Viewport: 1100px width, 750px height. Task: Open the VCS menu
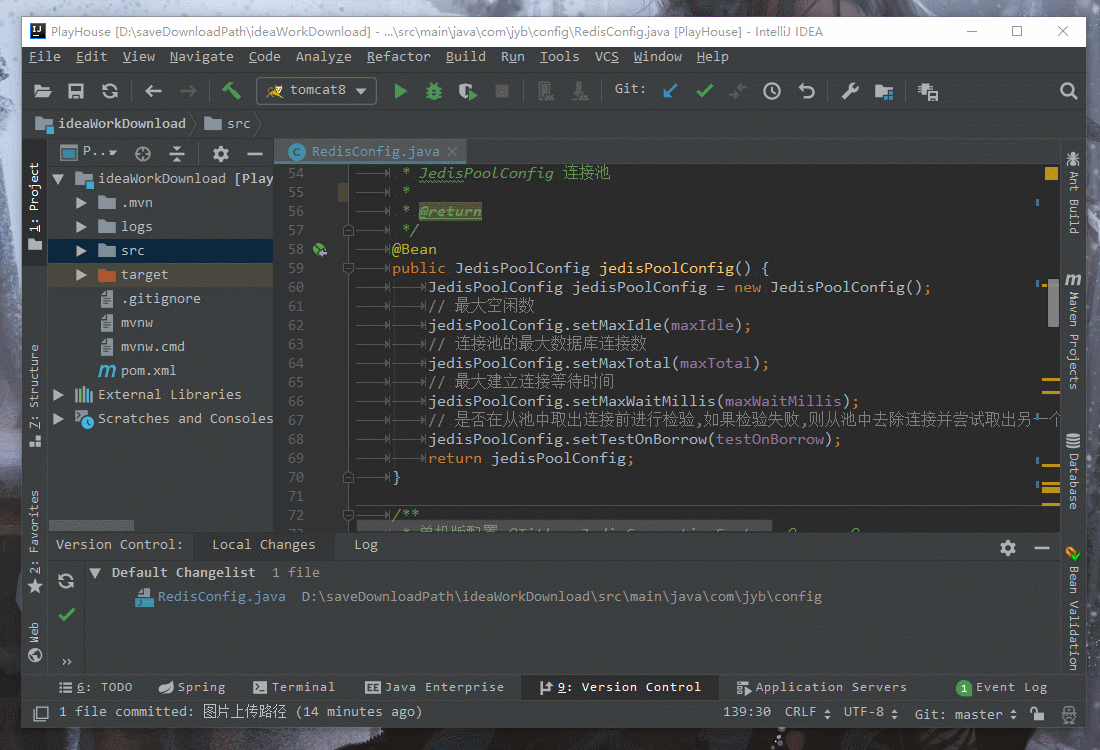tap(607, 57)
